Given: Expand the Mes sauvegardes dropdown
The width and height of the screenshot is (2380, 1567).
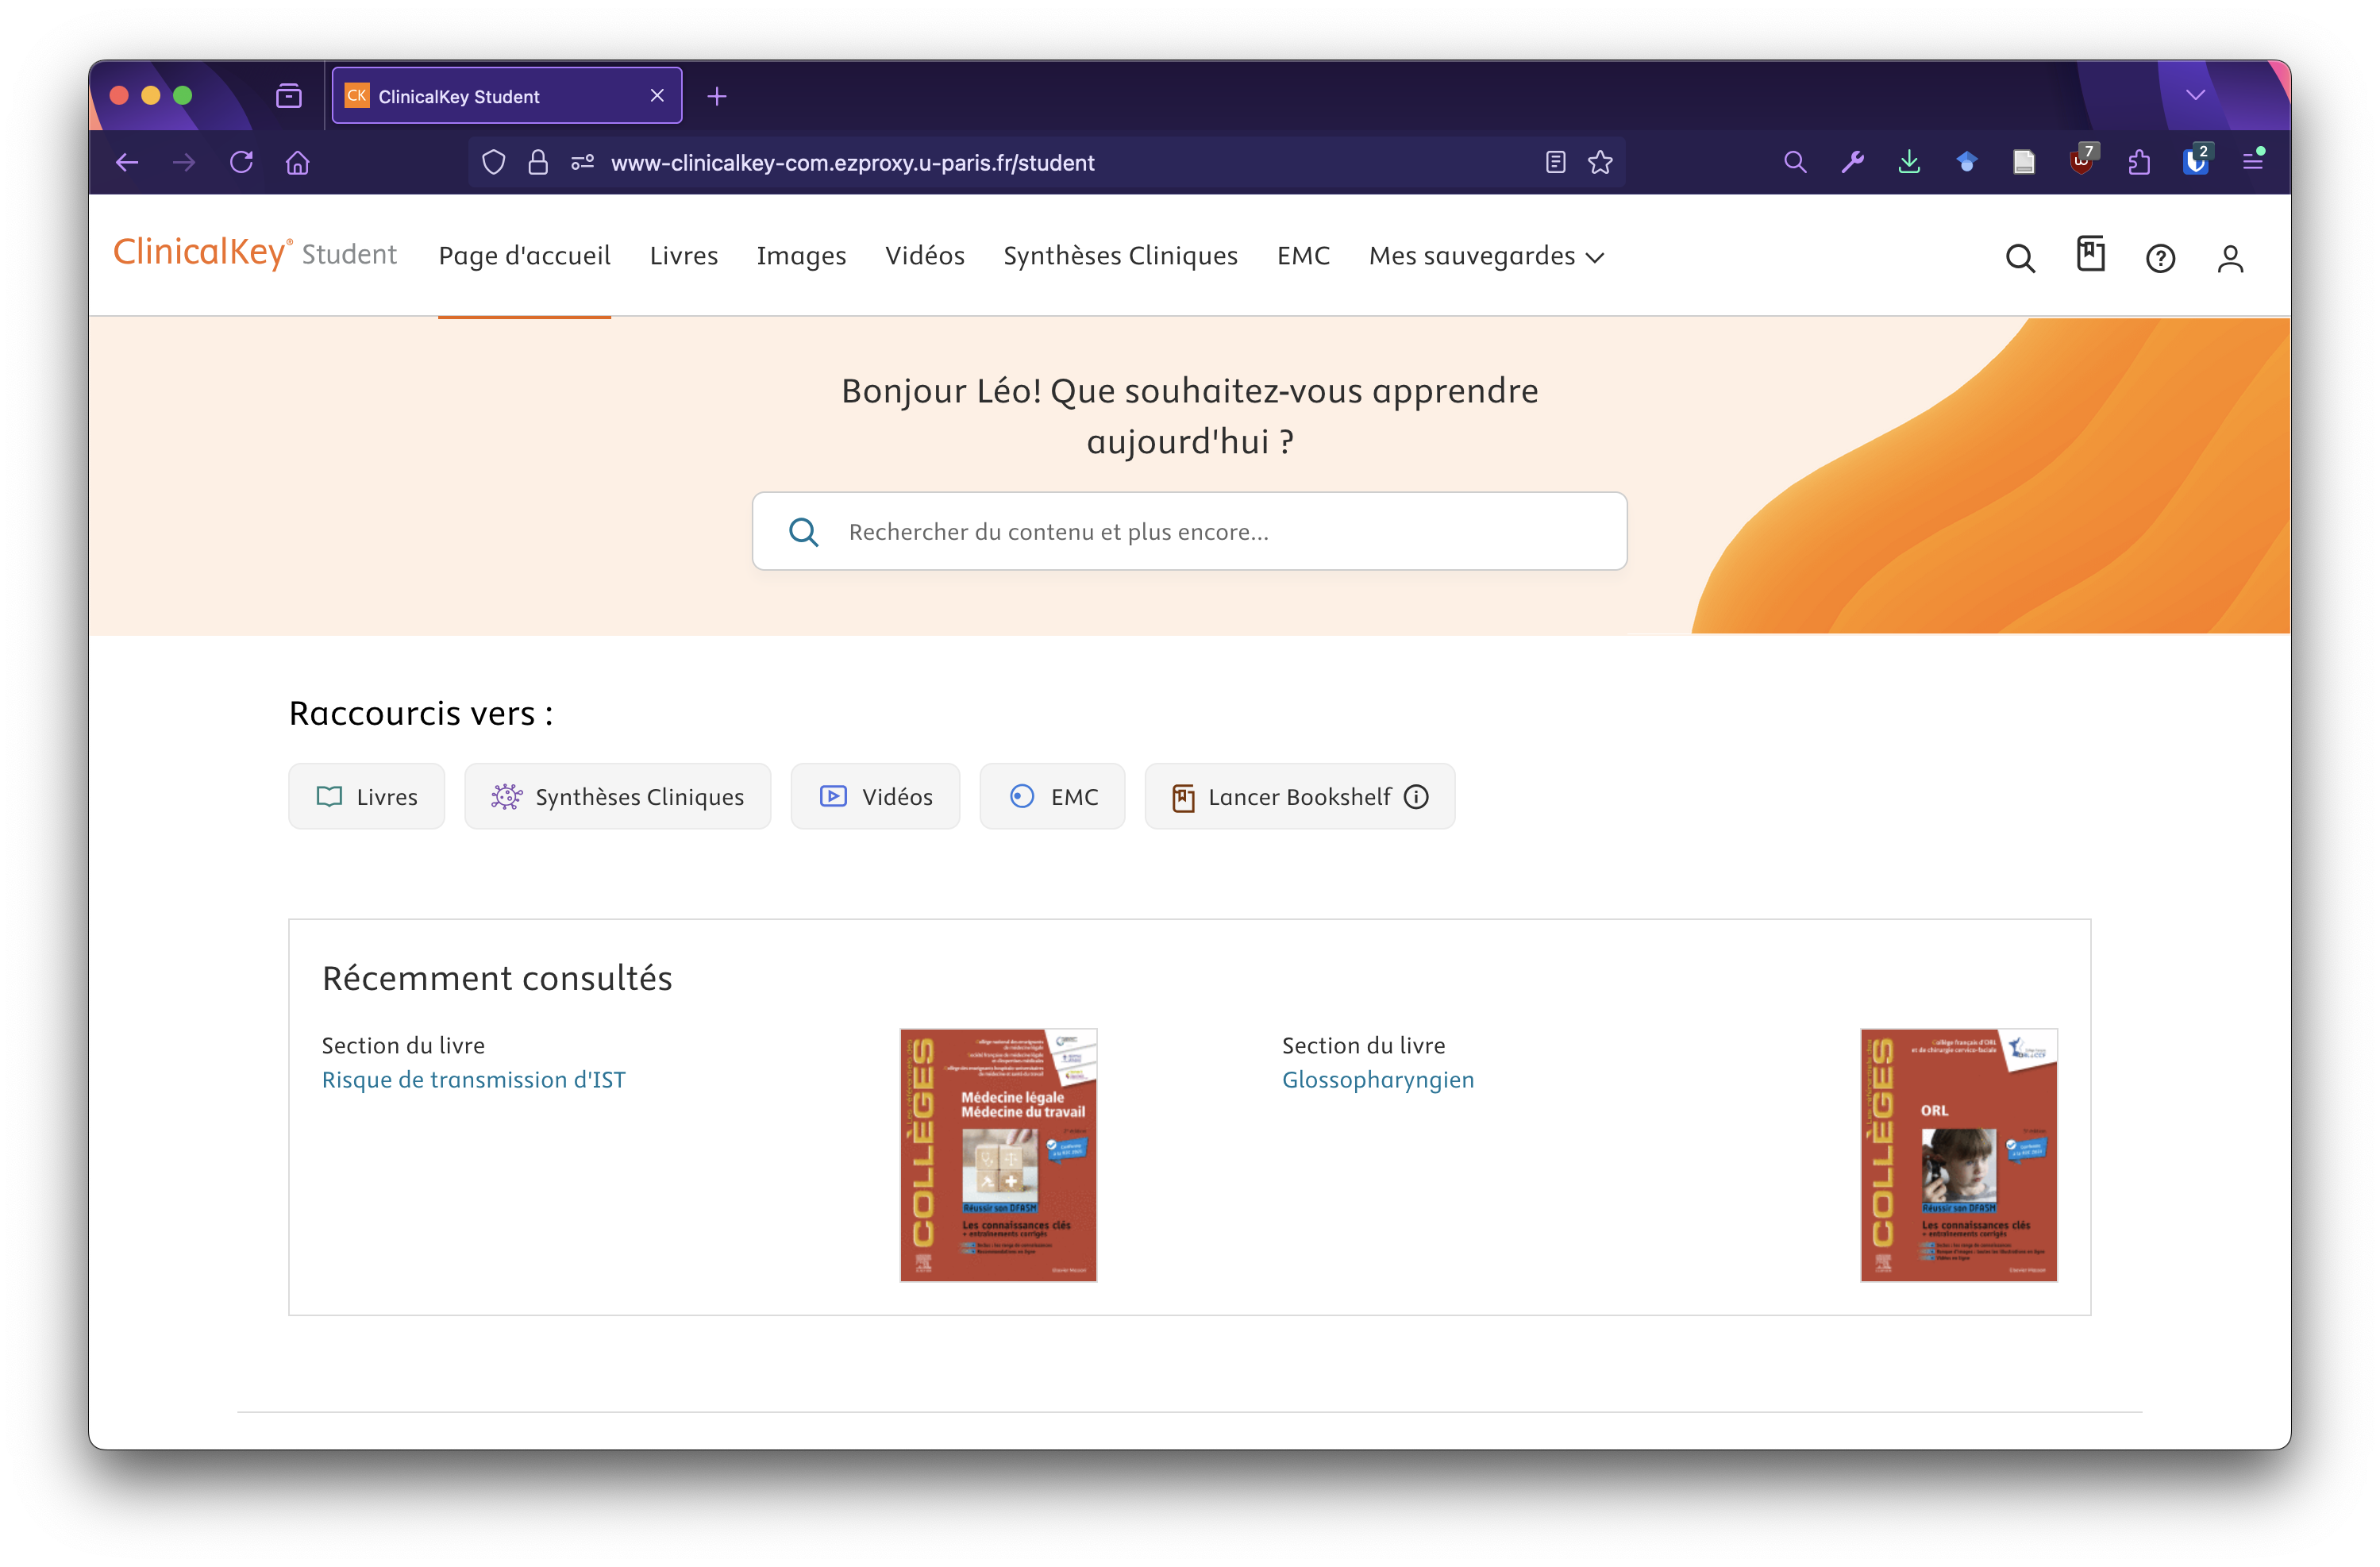Looking at the screenshot, I should pos(1486,256).
